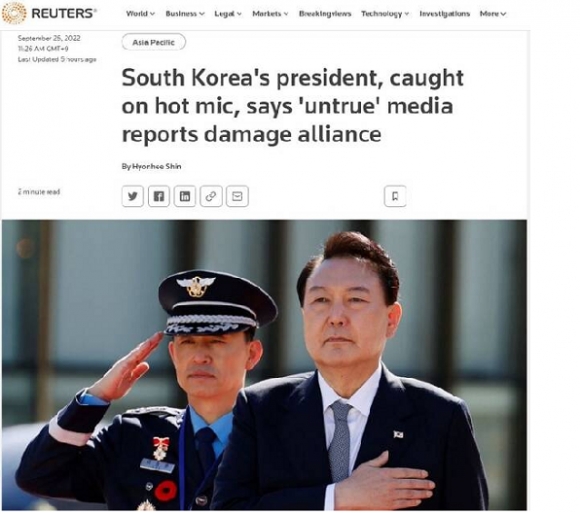This screenshot has width=580, height=514.
Task: Bookmark the article for later
Action: (x=395, y=196)
